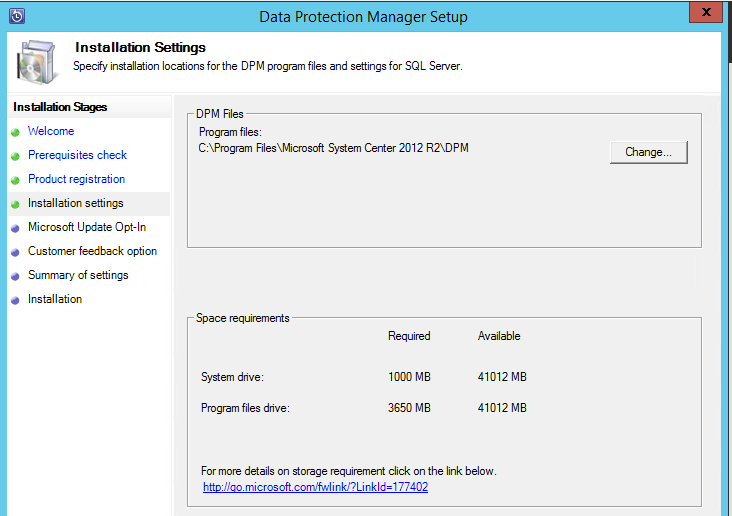Image resolution: width=732 pixels, height=516 pixels.
Task: Select the Installation stage entry
Action: click(x=55, y=299)
